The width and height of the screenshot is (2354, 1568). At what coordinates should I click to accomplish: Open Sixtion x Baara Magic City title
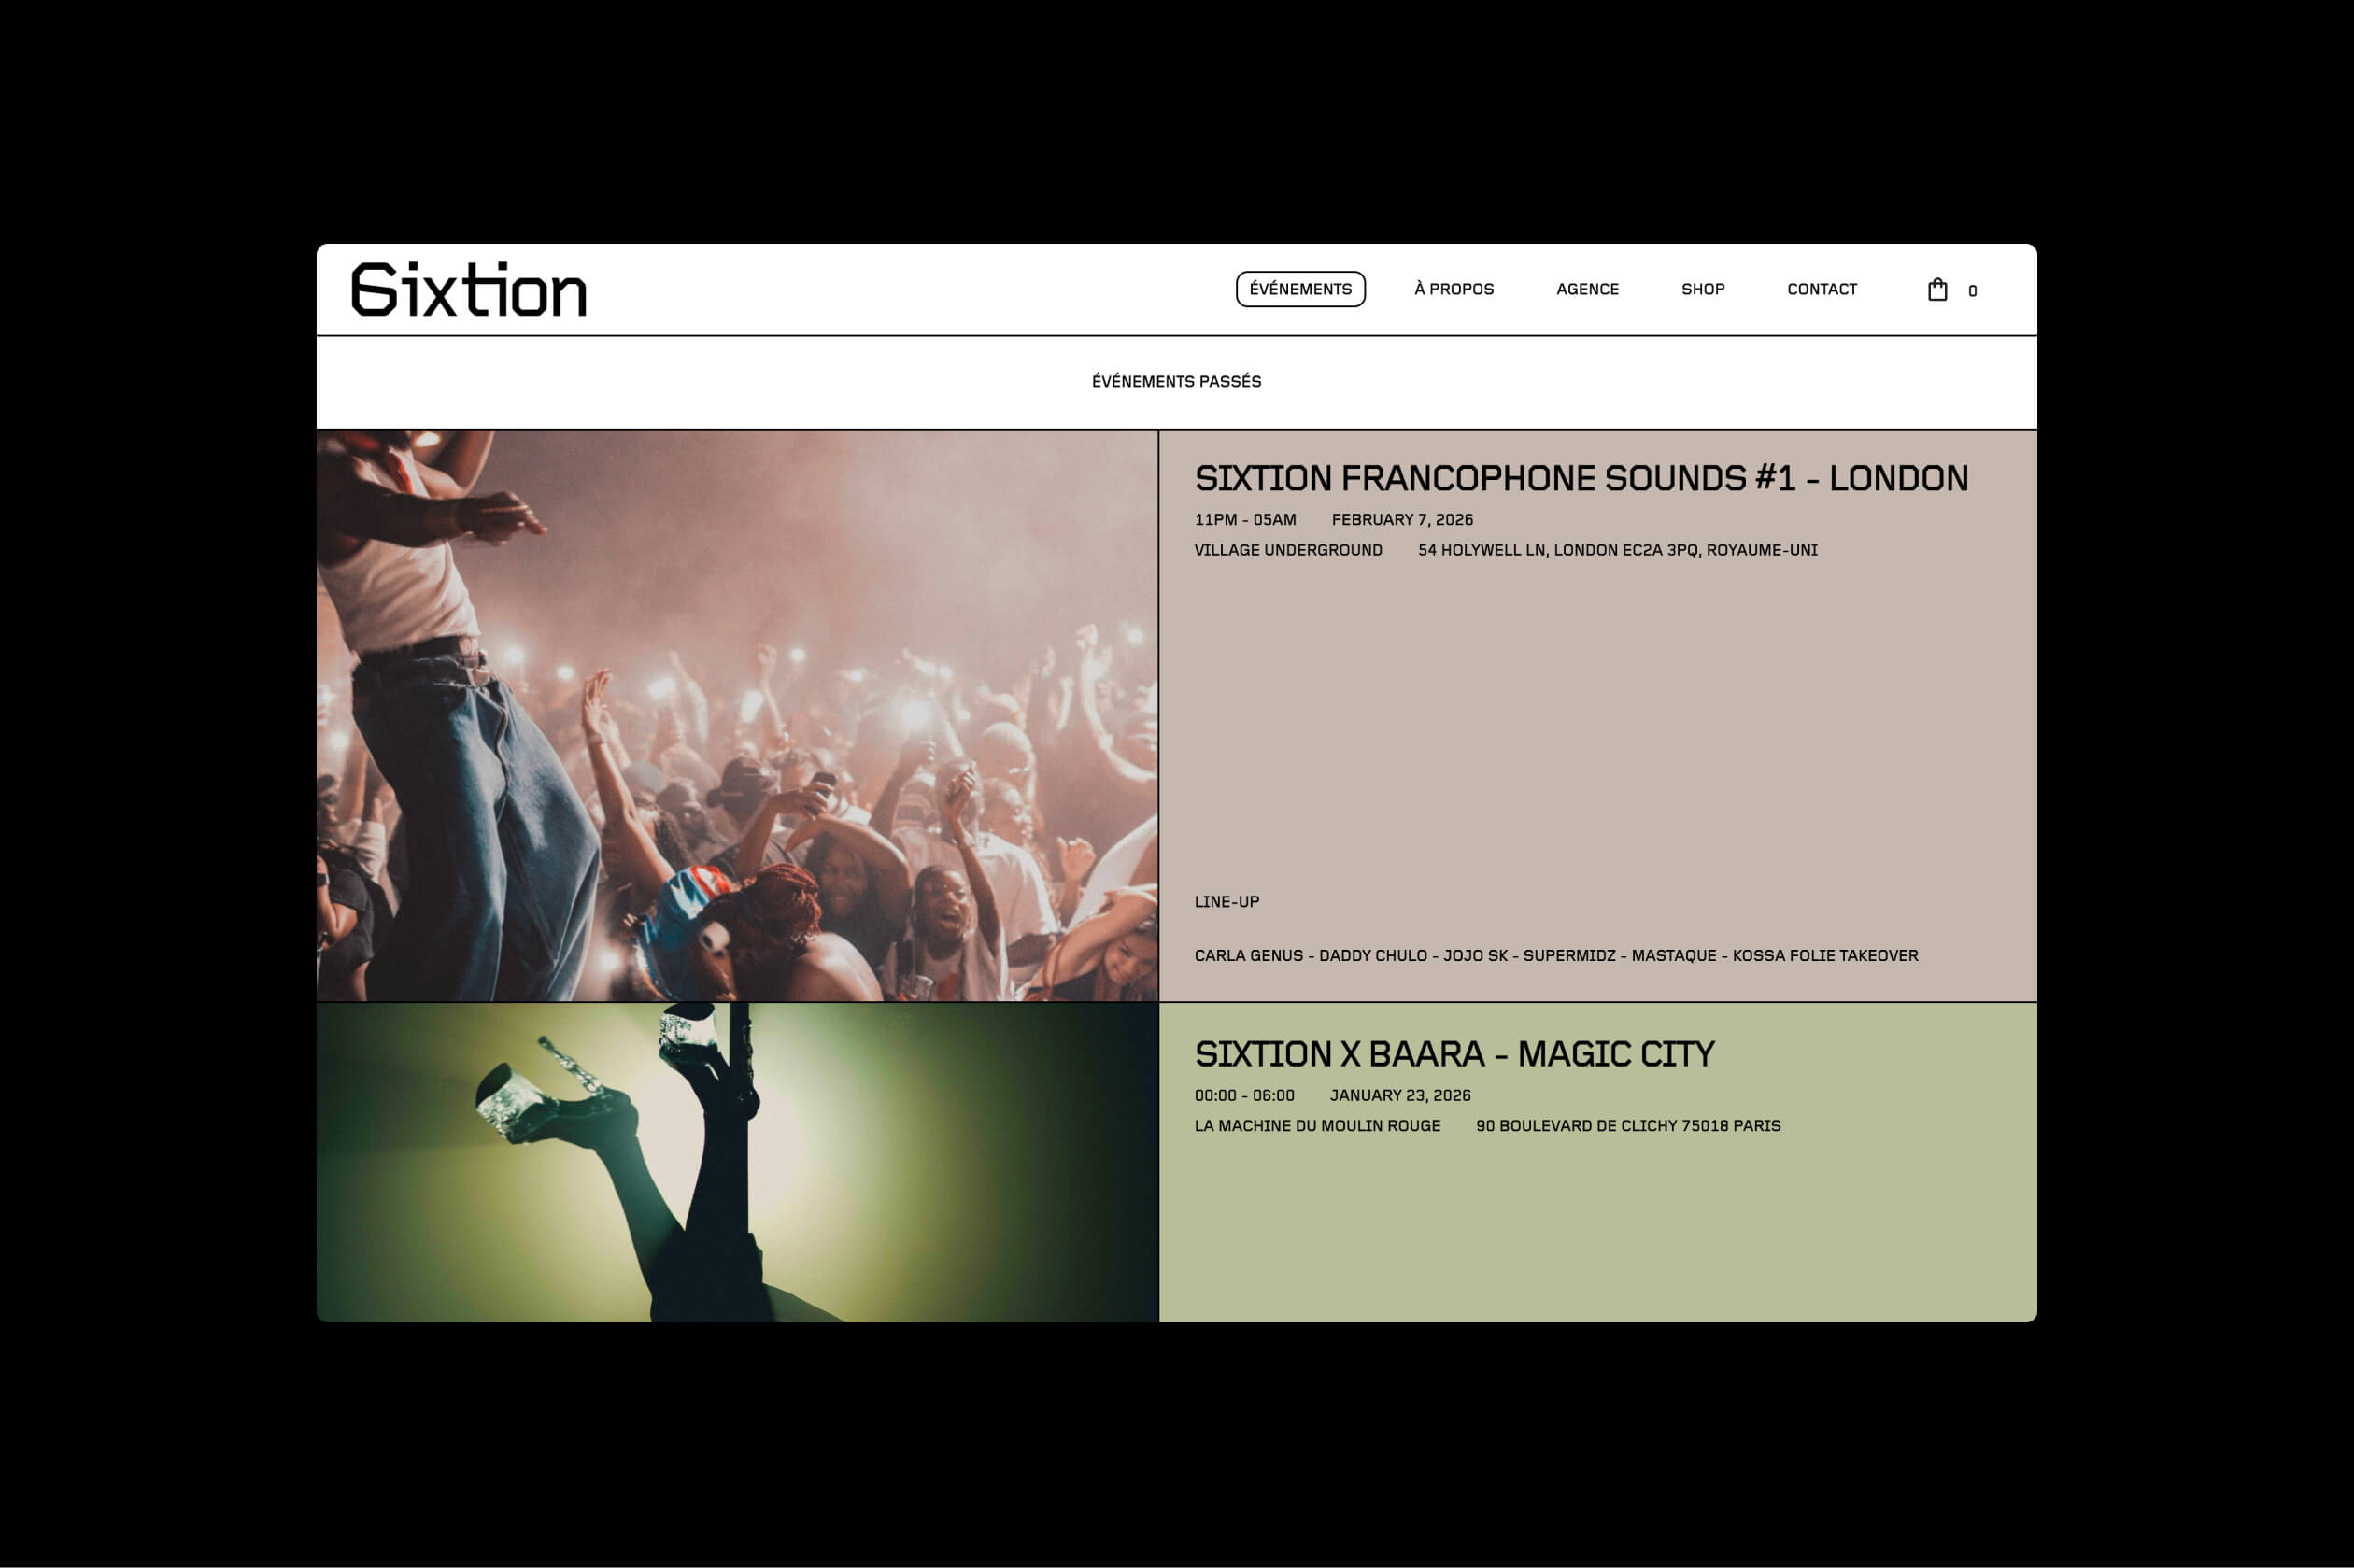1454,1054
